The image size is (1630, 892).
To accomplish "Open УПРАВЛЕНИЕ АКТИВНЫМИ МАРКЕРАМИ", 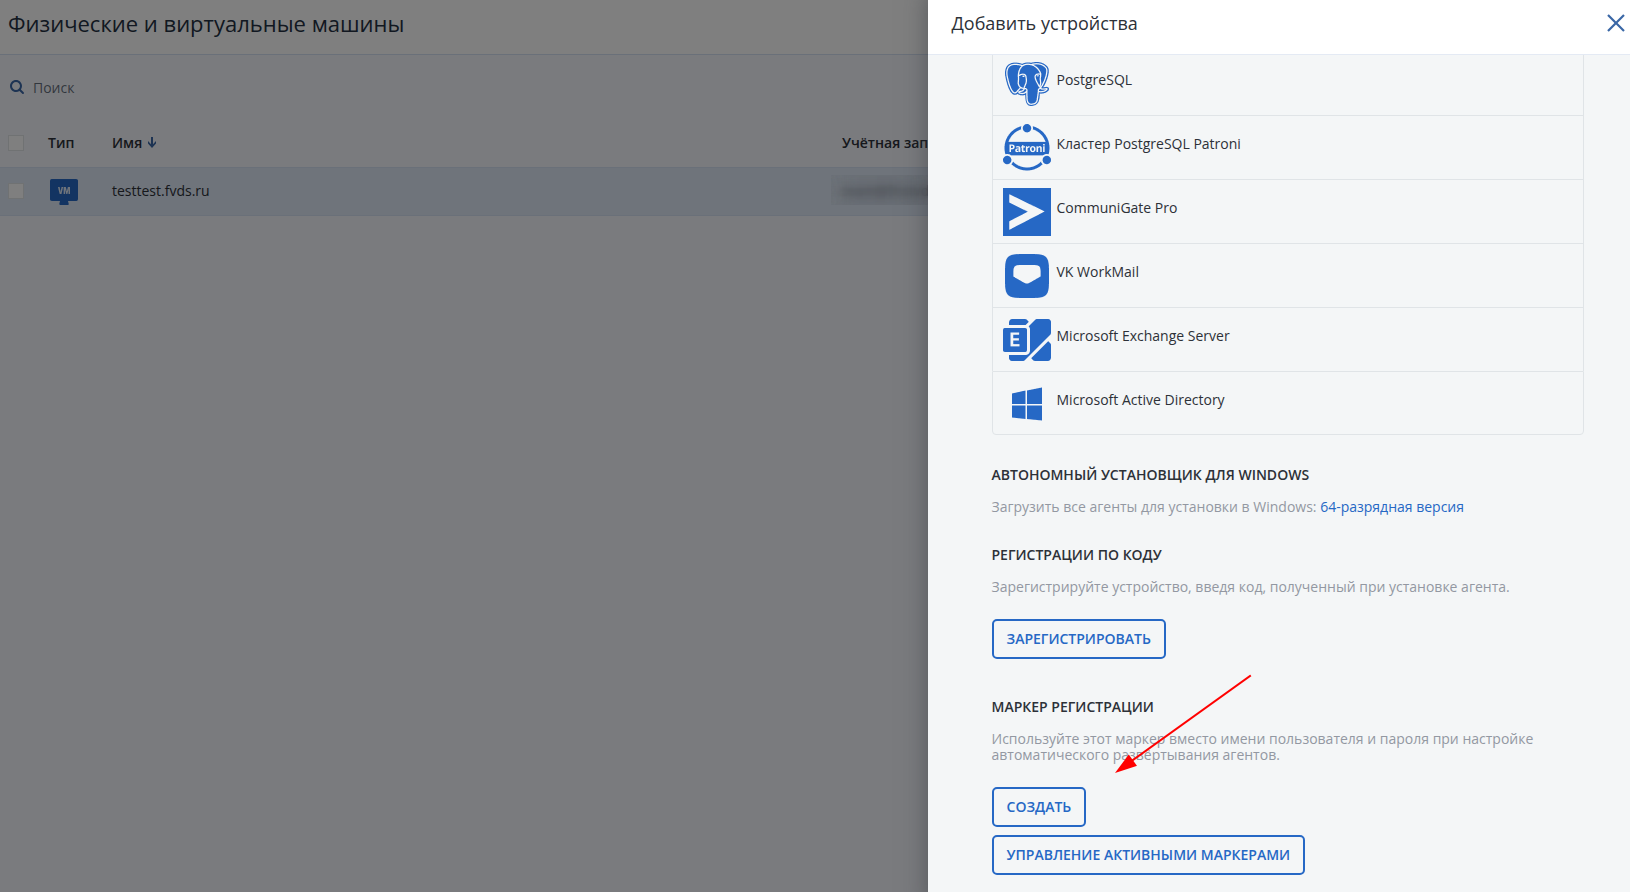I will (x=1147, y=855).
